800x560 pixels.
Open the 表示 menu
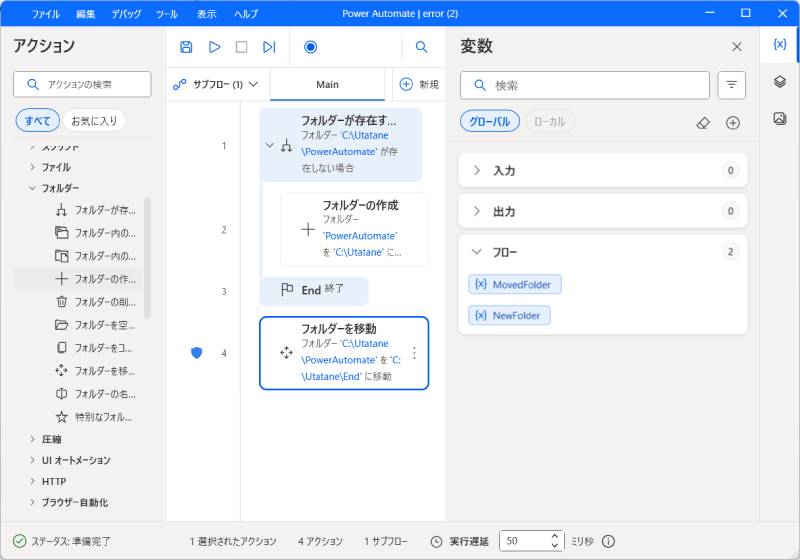point(207,14)
